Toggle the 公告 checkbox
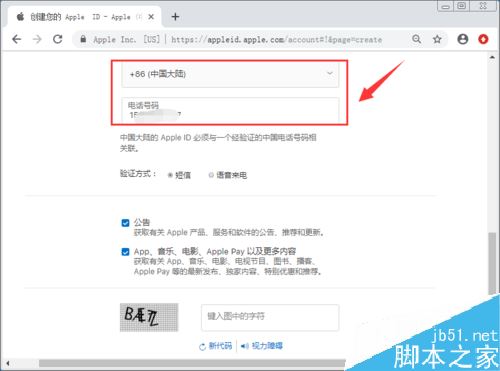 click(x=125, y=223)
